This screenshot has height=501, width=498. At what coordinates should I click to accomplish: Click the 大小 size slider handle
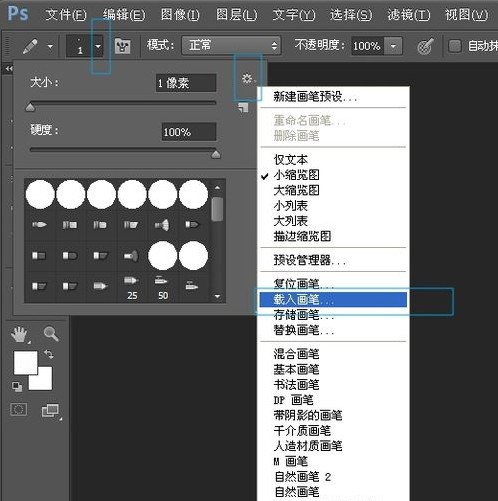tap(30, 107)
